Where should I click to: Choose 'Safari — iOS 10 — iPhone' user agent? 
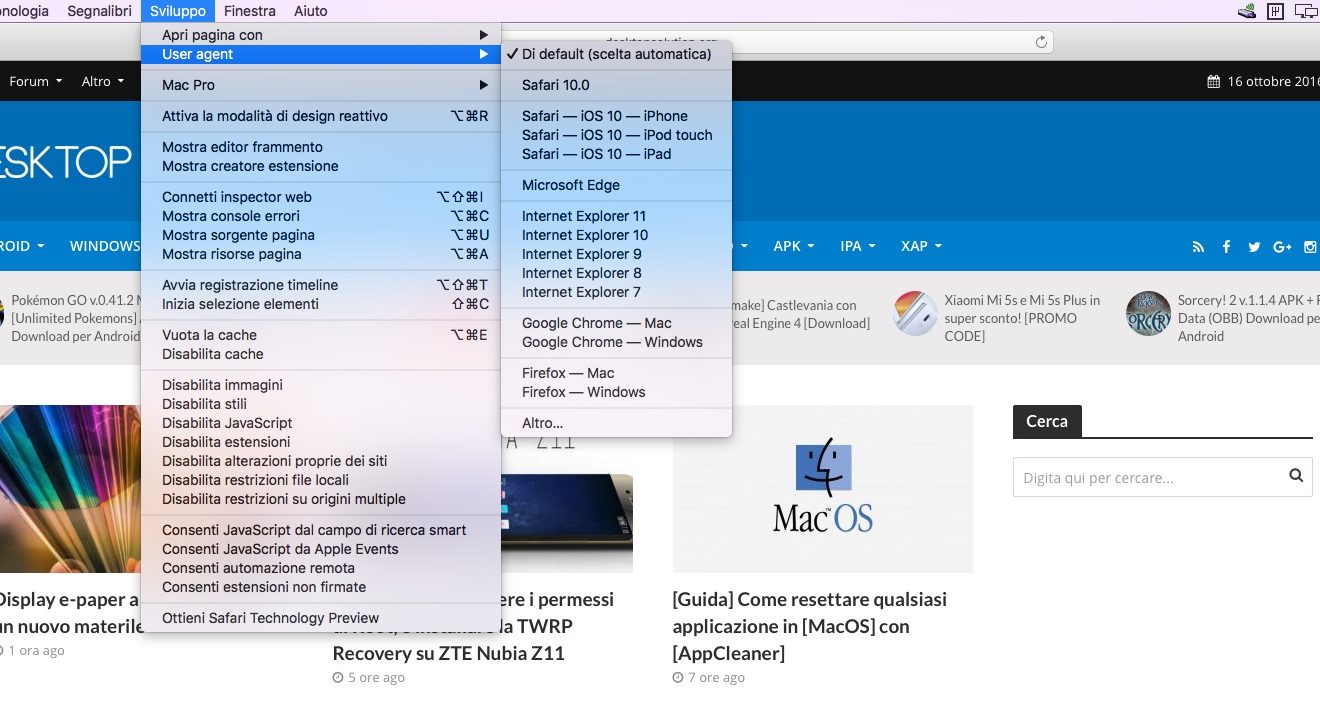[616, 116]
